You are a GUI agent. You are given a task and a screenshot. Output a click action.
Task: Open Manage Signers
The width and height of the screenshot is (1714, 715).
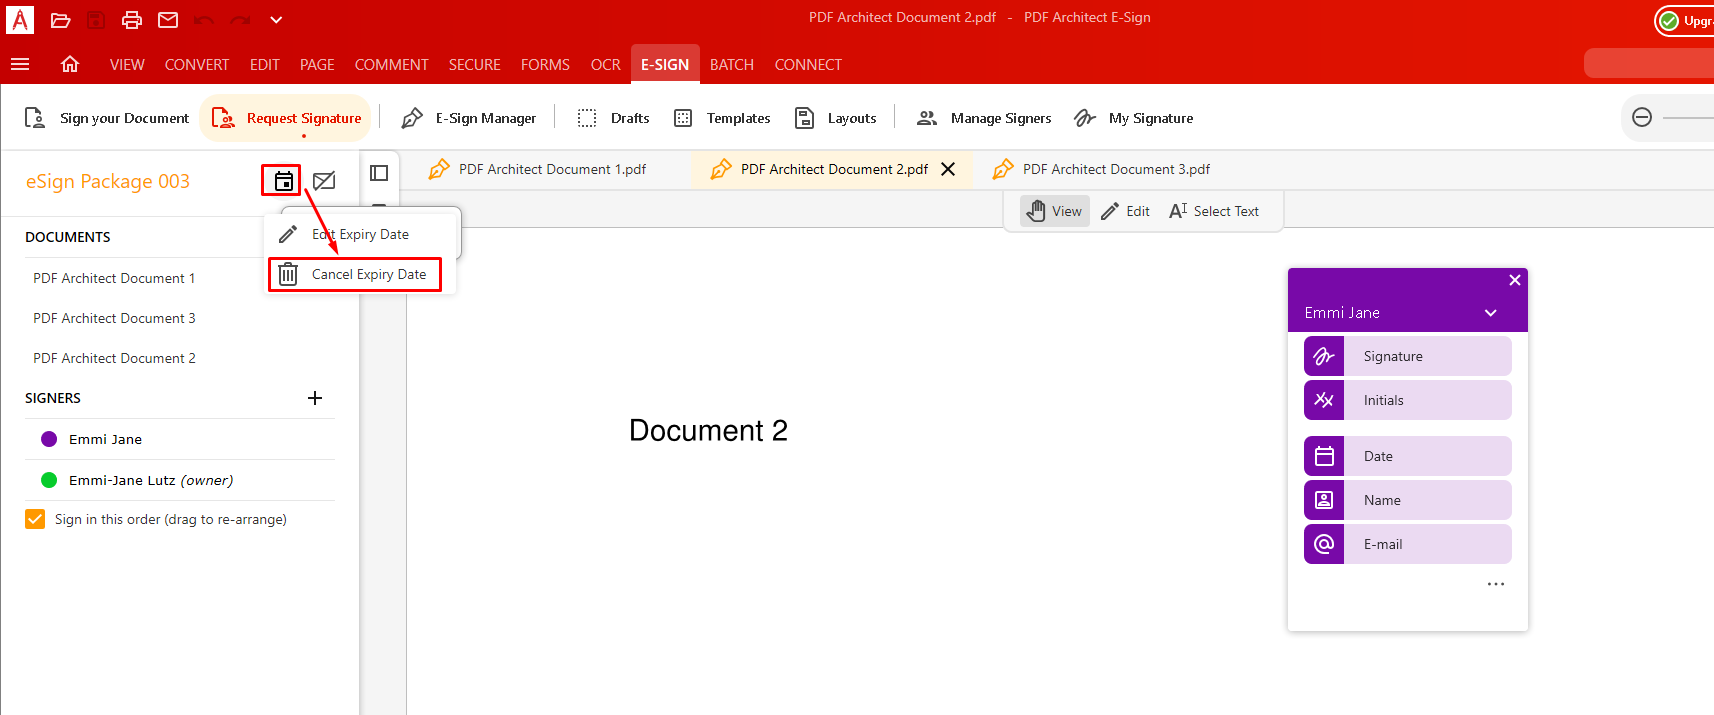tap(984, 118)
